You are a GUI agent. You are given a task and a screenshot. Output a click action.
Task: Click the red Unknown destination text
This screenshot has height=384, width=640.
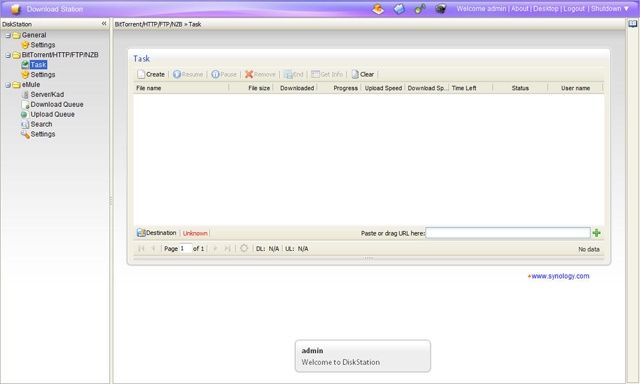click(195, 233)
